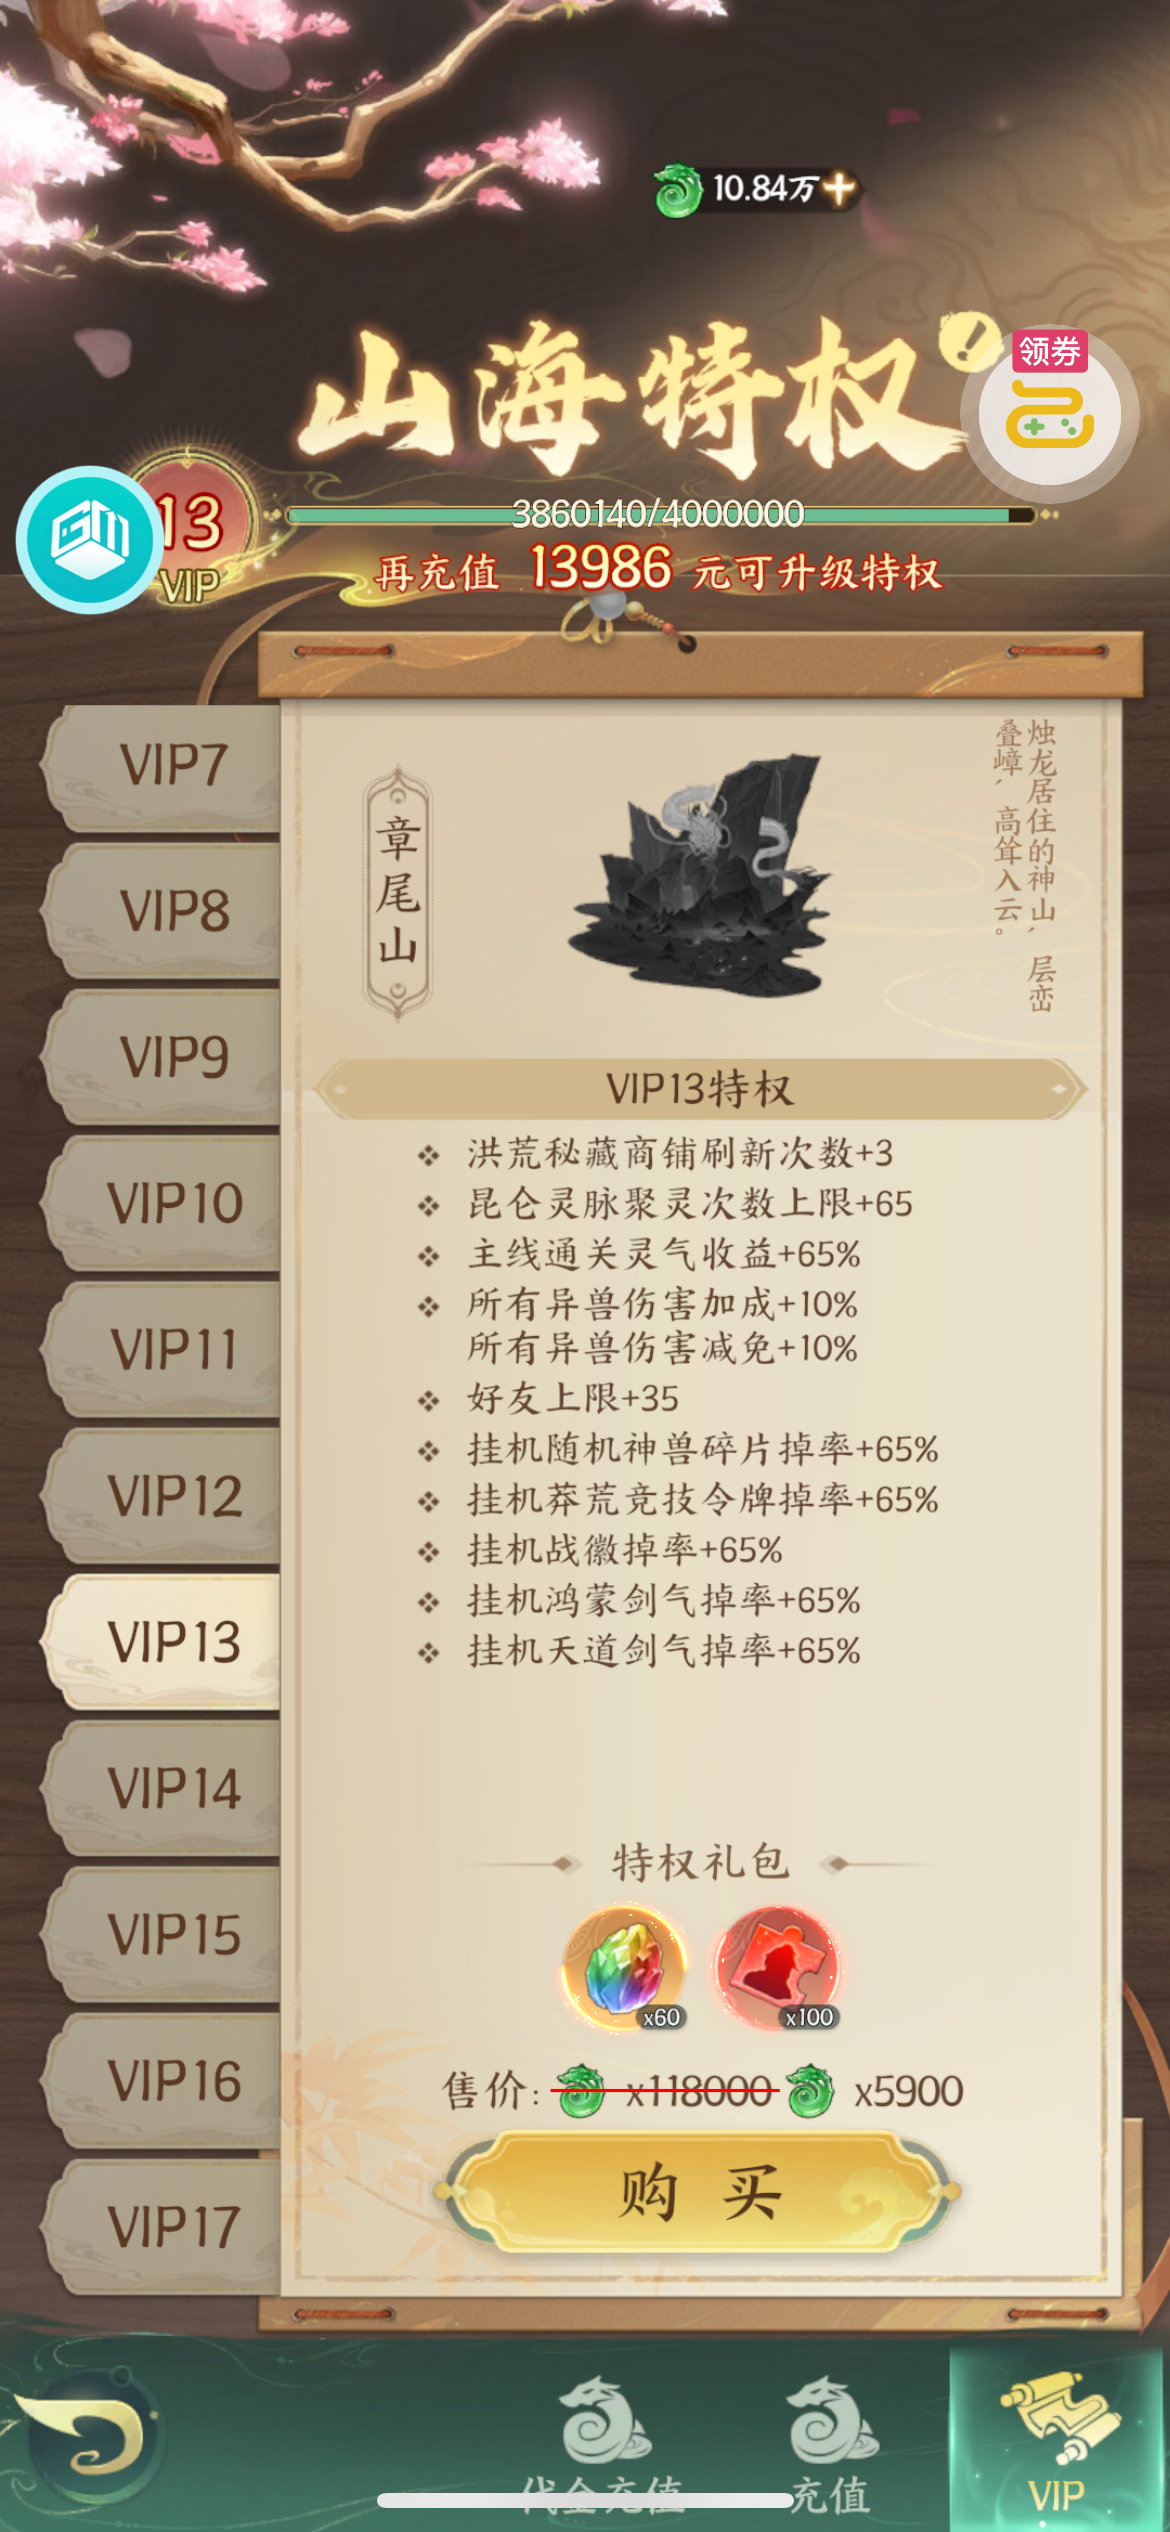Switch to the VIP7 tab
1170x2532 pixels.
click(x=163, y=767)
